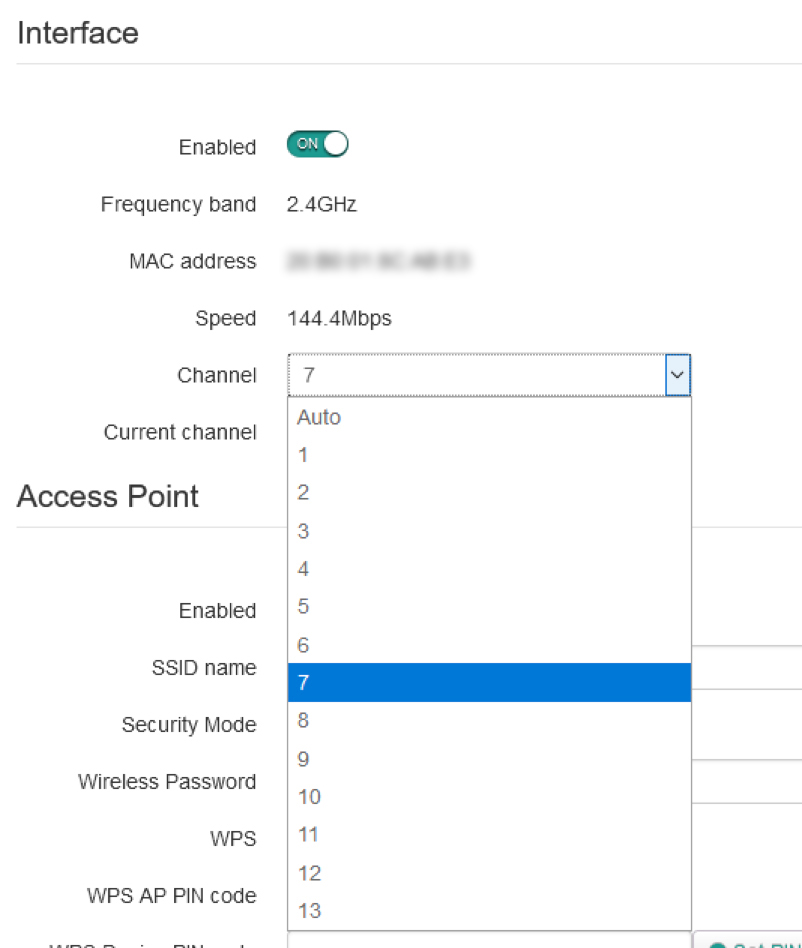Select channel 10 from dropdown
802x948 pixels.
pos(489,797)
